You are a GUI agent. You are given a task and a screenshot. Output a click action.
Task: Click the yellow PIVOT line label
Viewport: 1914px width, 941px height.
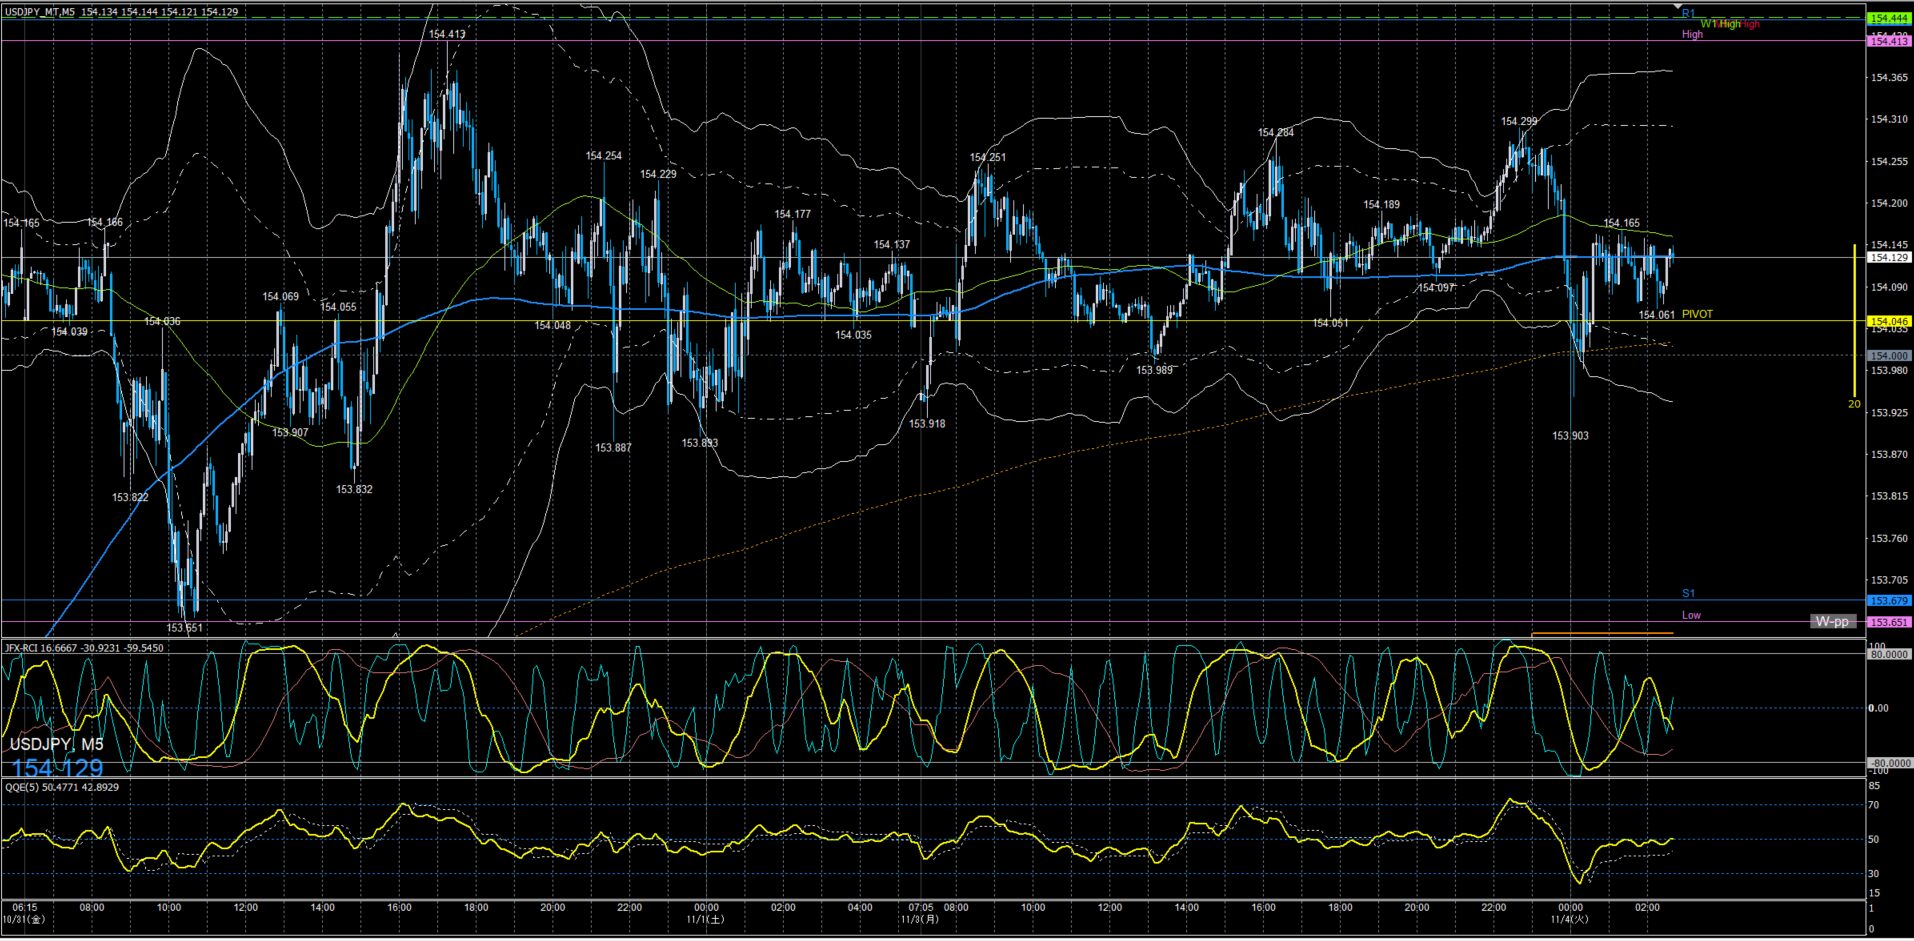pyautogui.click(x=1697, y=314)
